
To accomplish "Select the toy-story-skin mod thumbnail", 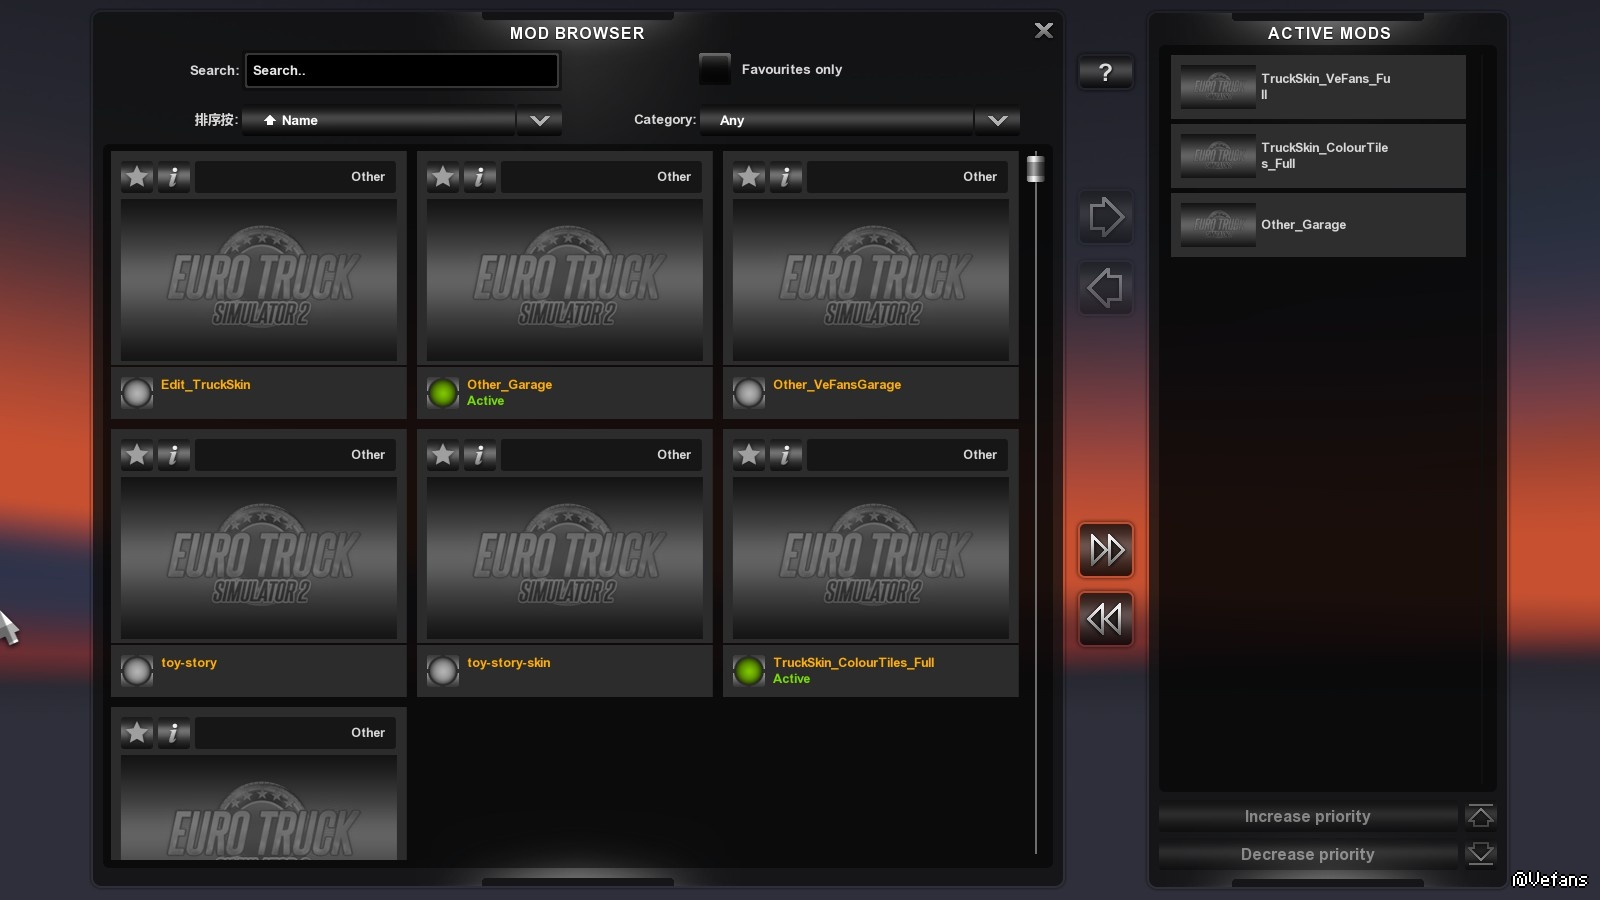I will coord(565,558).
